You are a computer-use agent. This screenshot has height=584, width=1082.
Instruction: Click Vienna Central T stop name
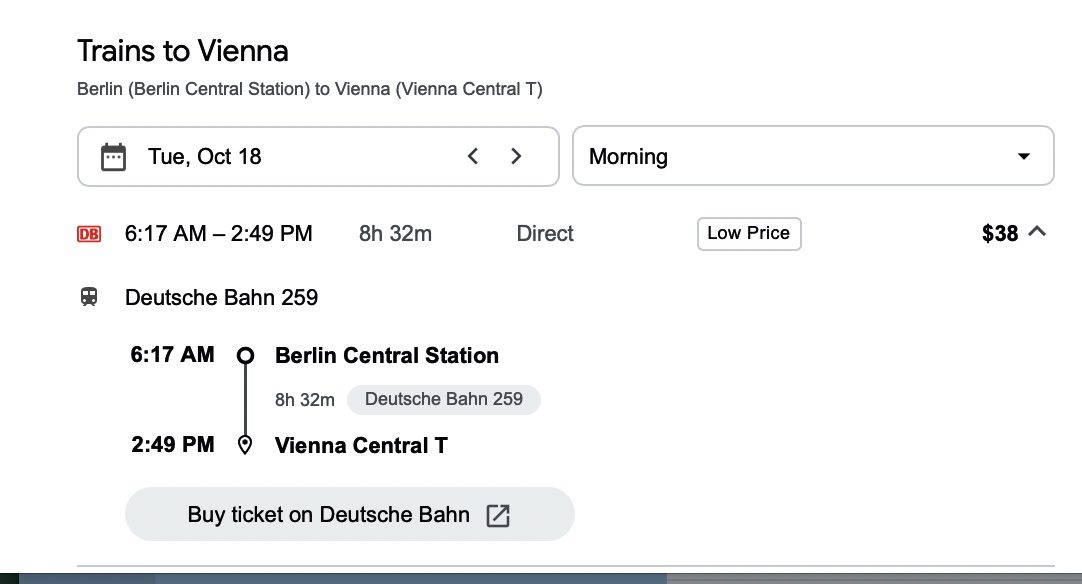[361, 445]
